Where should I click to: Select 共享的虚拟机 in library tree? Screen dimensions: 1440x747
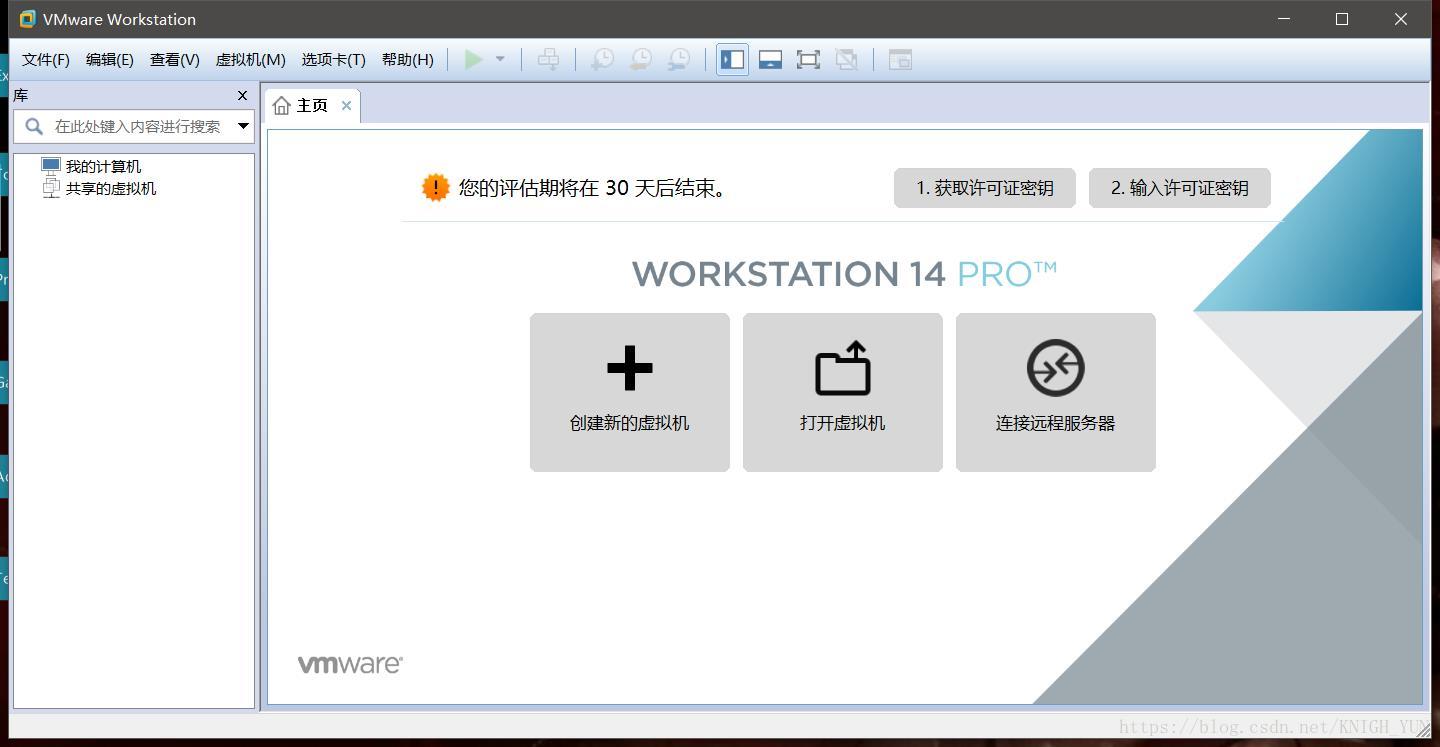pyautogui.click(x=111, y=189)
